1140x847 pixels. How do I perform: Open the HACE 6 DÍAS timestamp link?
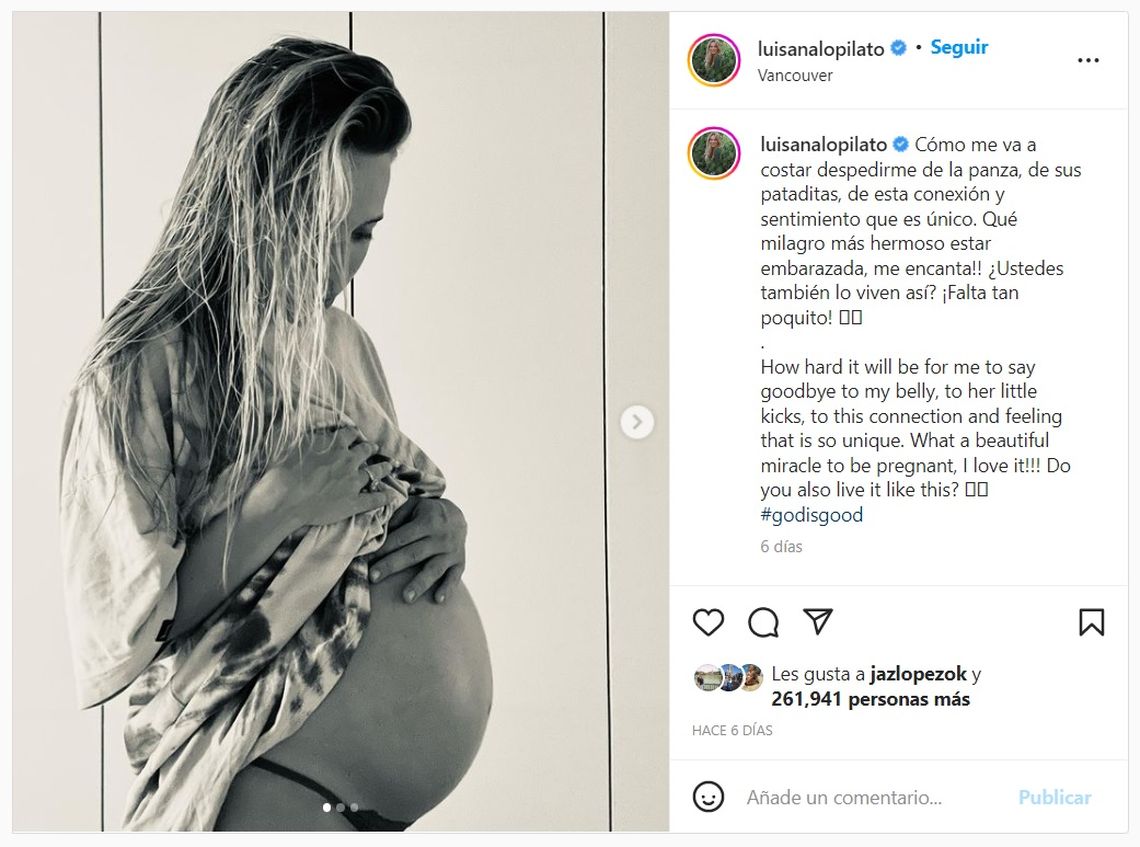[732, 731]
